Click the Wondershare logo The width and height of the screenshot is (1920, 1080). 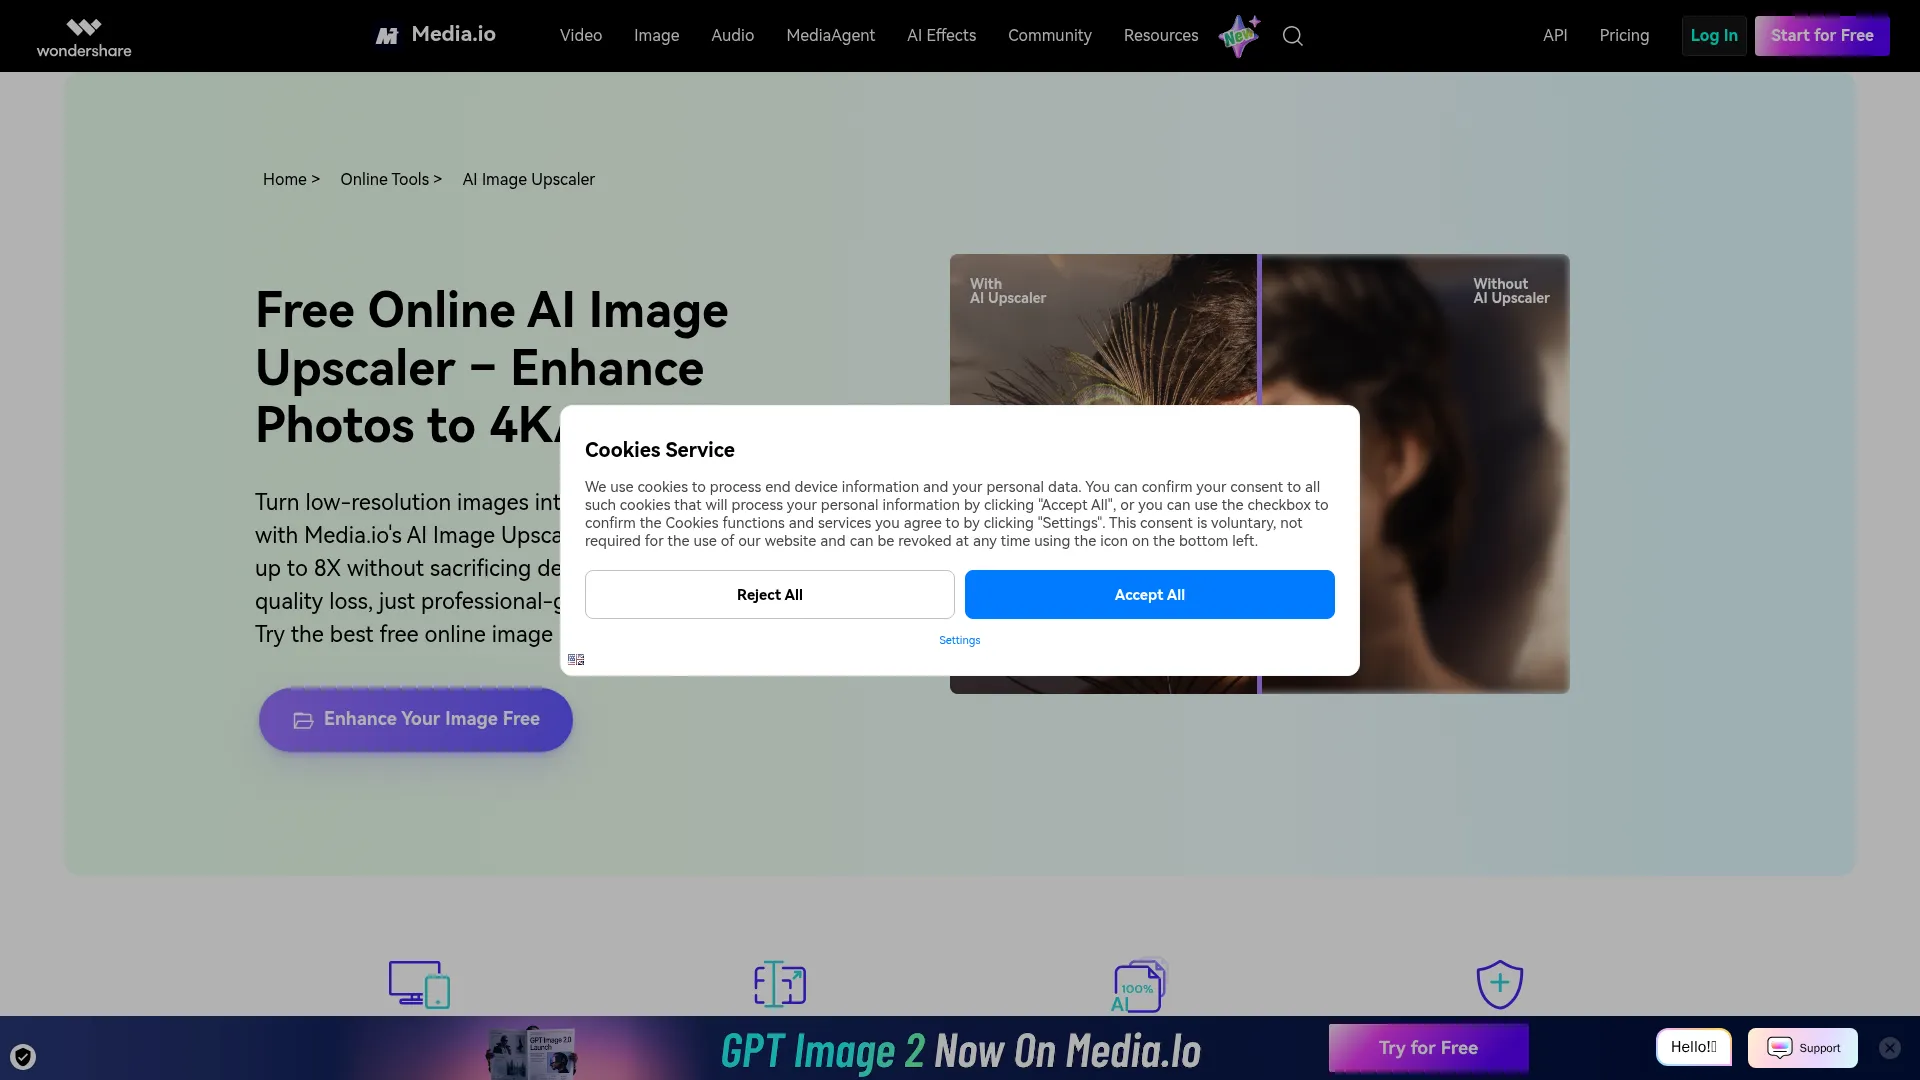click(x=84, y=37)
